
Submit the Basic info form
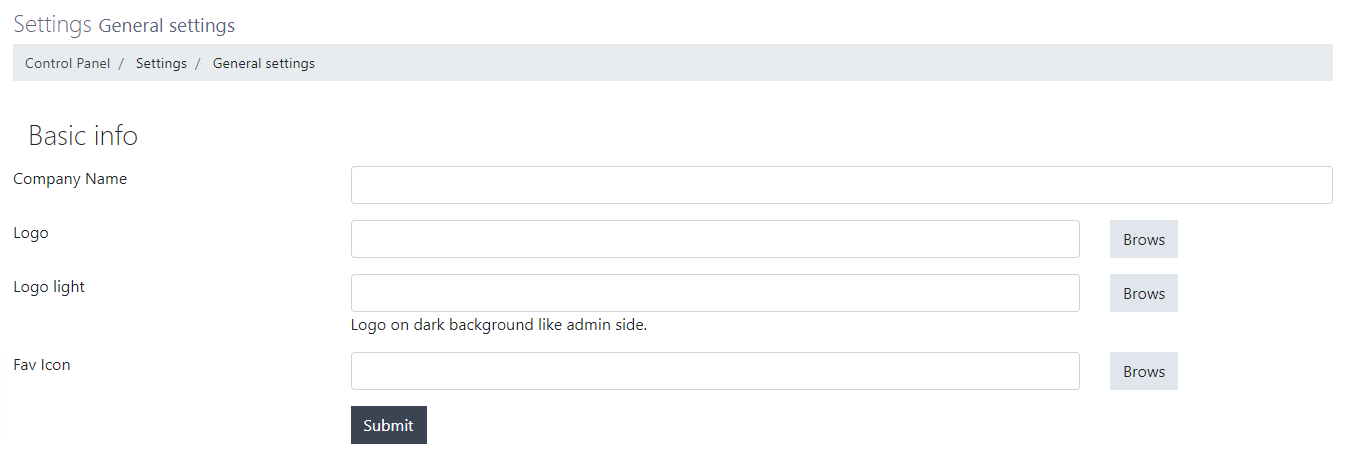pyautogui.click(x=388, y=425)
